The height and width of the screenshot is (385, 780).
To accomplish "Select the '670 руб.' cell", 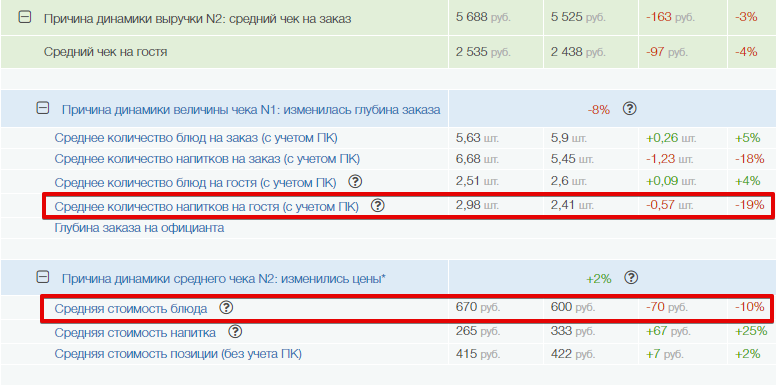I will pyautogui.click(x=478, y=307).
